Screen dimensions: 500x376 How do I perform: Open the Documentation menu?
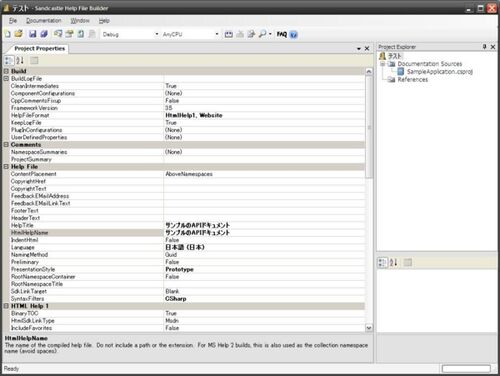point(44,21)
